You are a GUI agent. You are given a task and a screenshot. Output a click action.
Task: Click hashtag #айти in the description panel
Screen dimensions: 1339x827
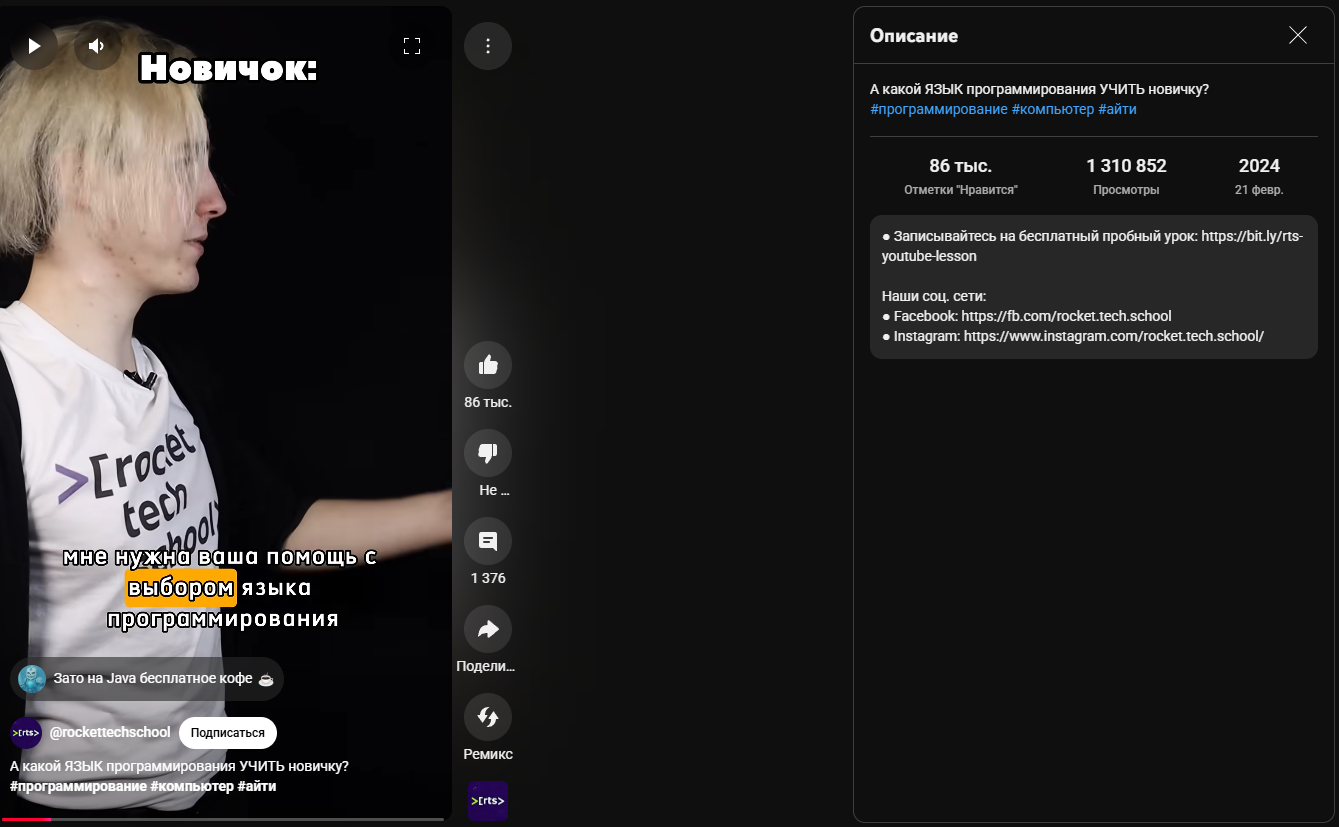click(1117, 109)
